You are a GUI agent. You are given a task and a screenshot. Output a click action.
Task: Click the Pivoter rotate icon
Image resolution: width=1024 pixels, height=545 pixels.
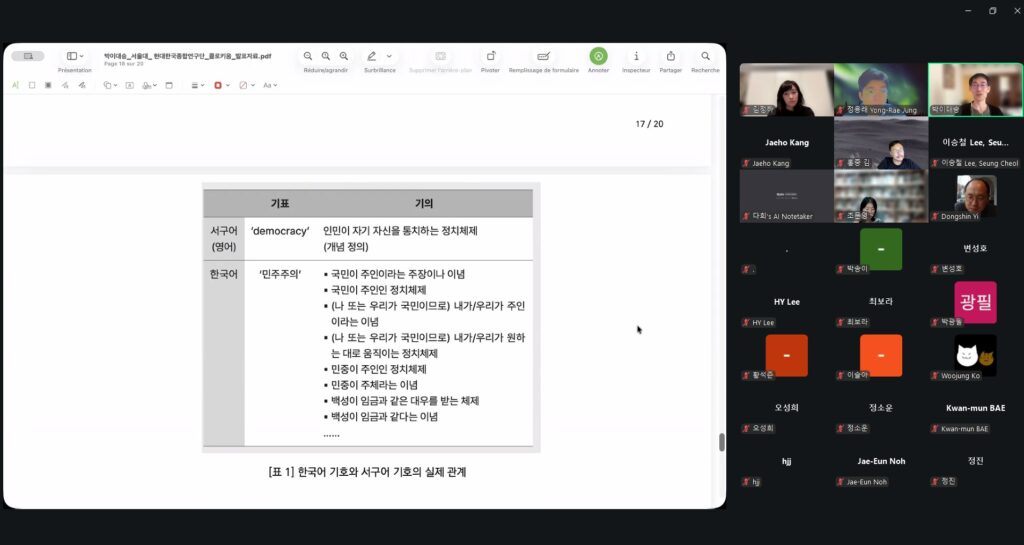490,56
